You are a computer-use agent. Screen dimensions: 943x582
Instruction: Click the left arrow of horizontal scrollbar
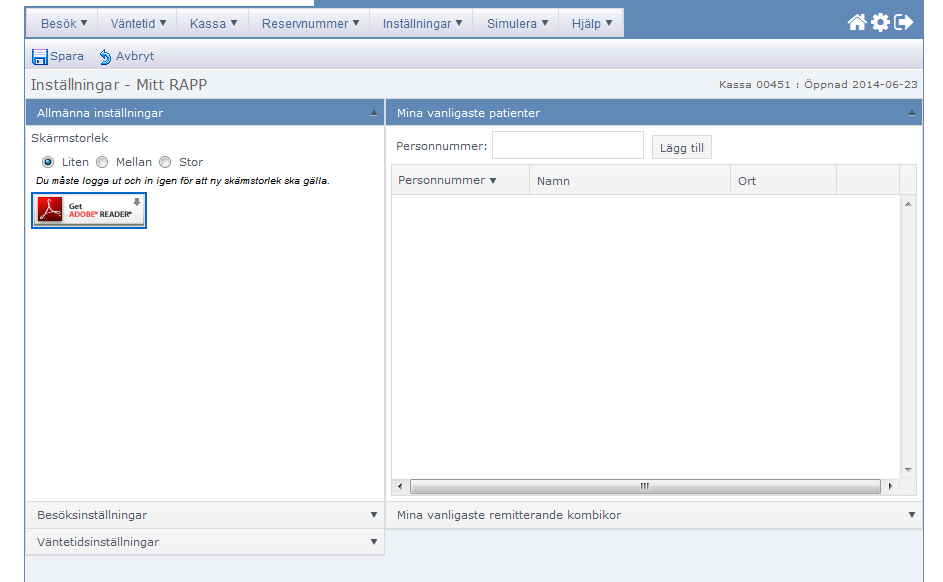[x=401, y=486]
